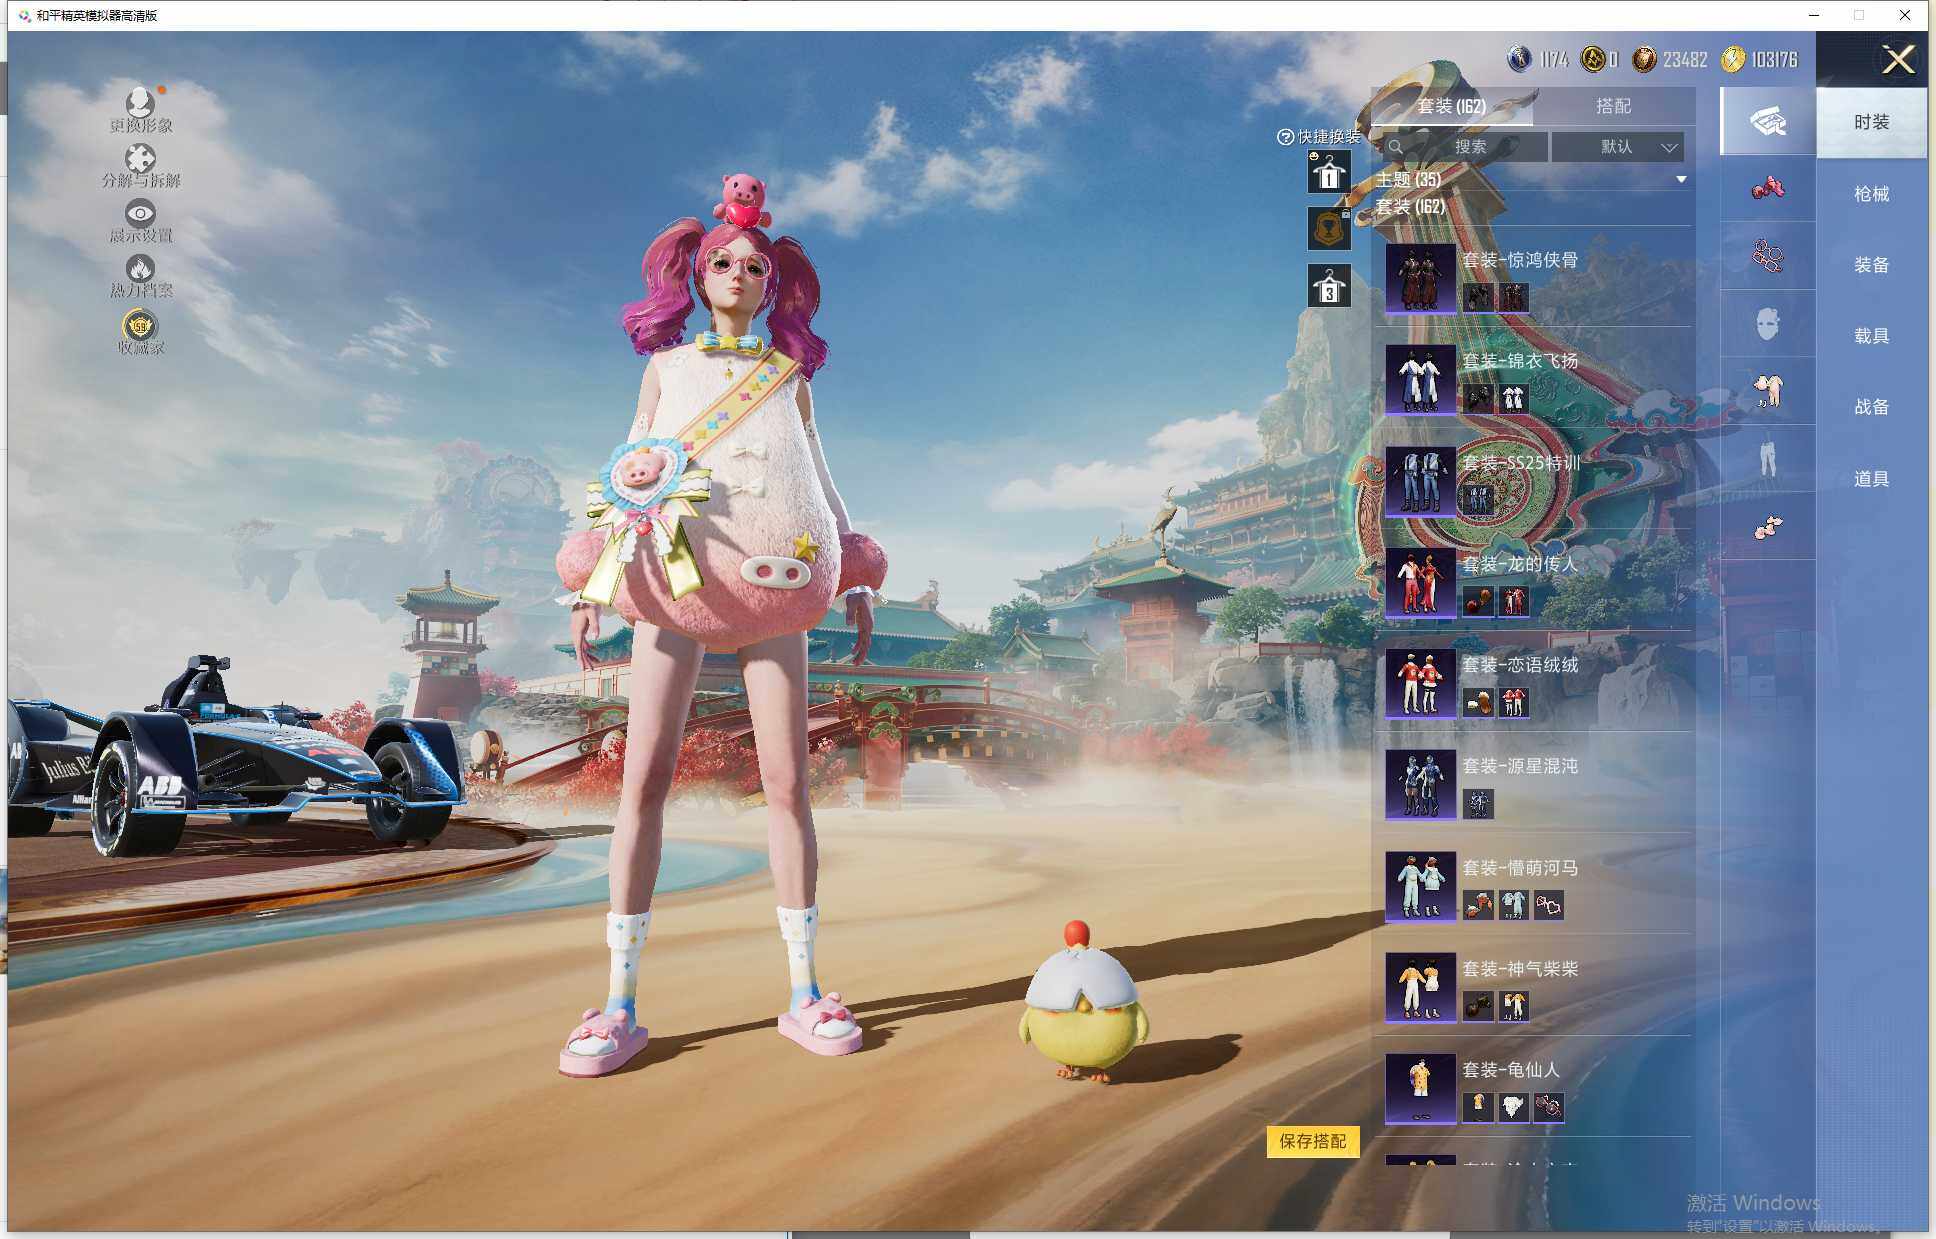The width and height of the screenshot is (1936, 1239).
Task: Select the face mask category icon
Action: [x=1767, y=324]
